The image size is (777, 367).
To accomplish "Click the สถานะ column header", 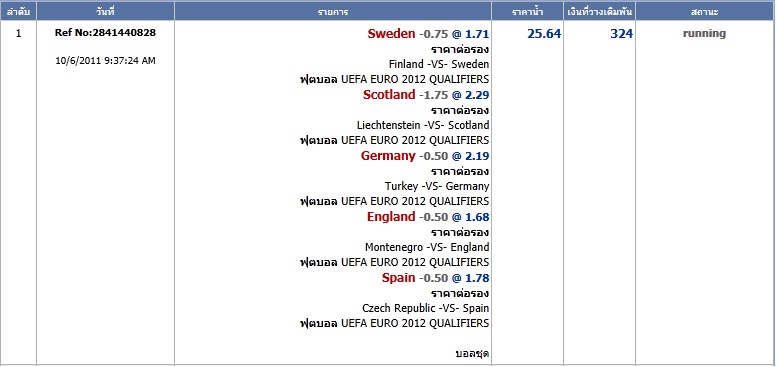I will (x=705, y=11).
